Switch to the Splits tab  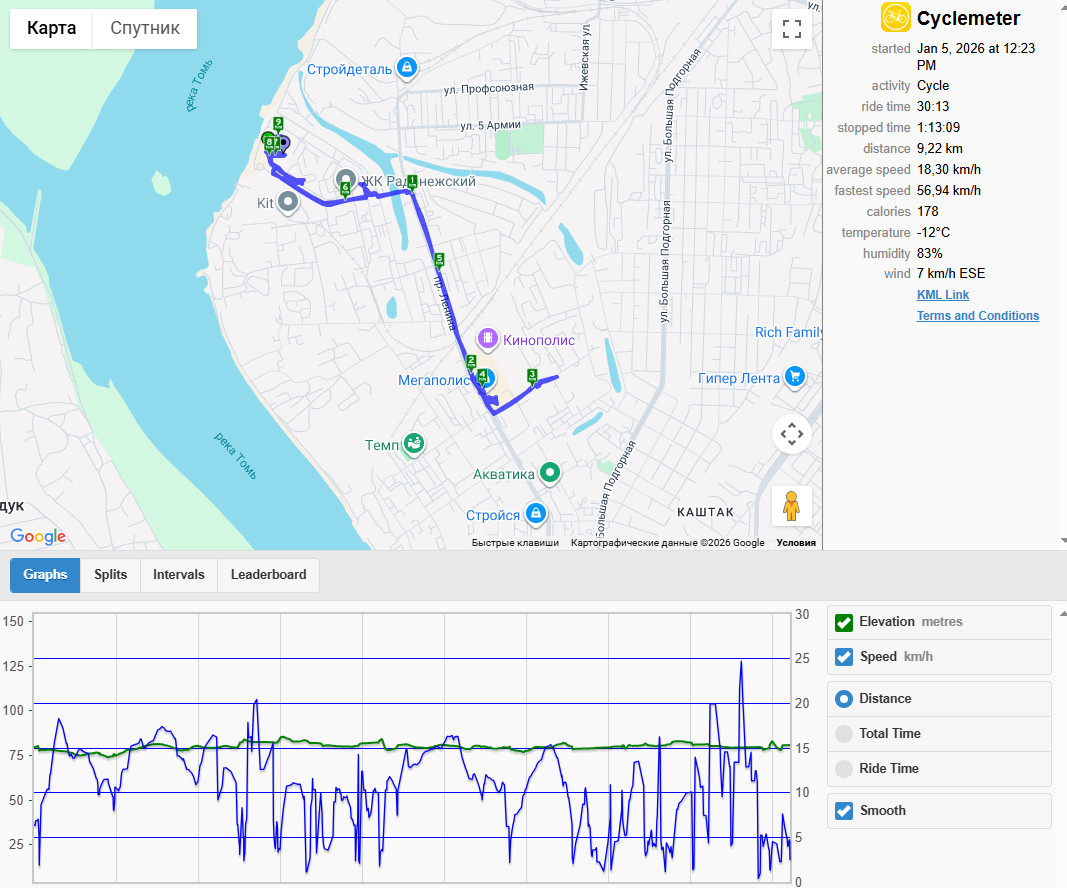pyautogui.click(x=110, y=575)
